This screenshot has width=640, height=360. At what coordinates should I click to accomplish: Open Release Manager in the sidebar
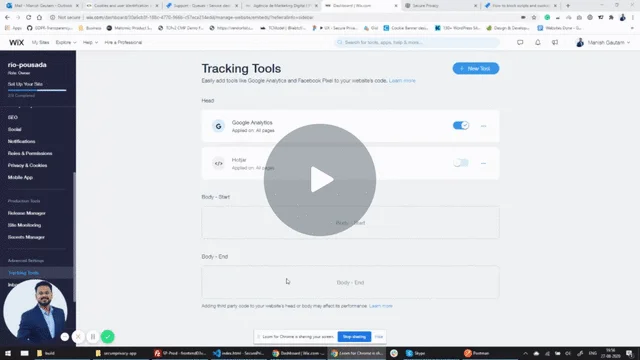(x=27, y=213)
